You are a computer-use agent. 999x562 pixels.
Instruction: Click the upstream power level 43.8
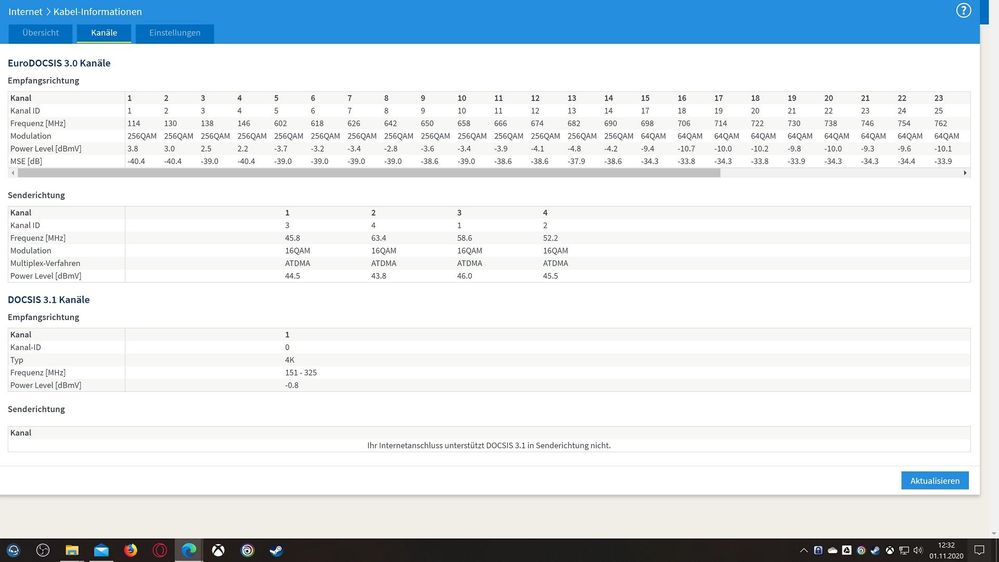378,276
